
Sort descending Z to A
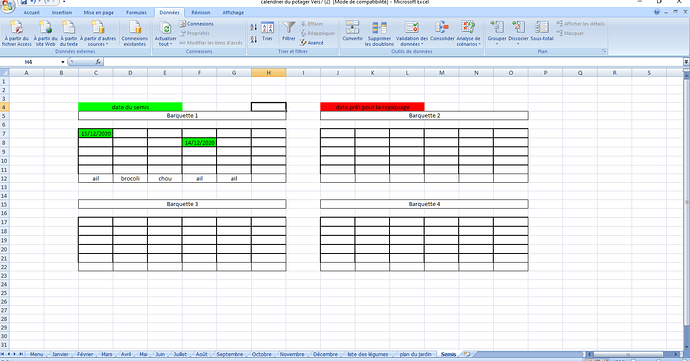253,39
